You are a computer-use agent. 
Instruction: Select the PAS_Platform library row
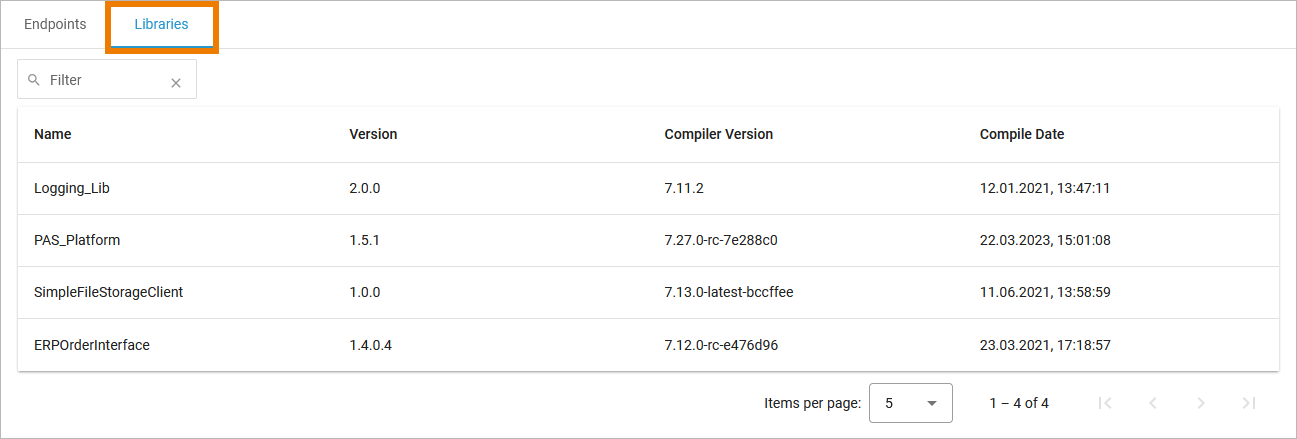77,240
